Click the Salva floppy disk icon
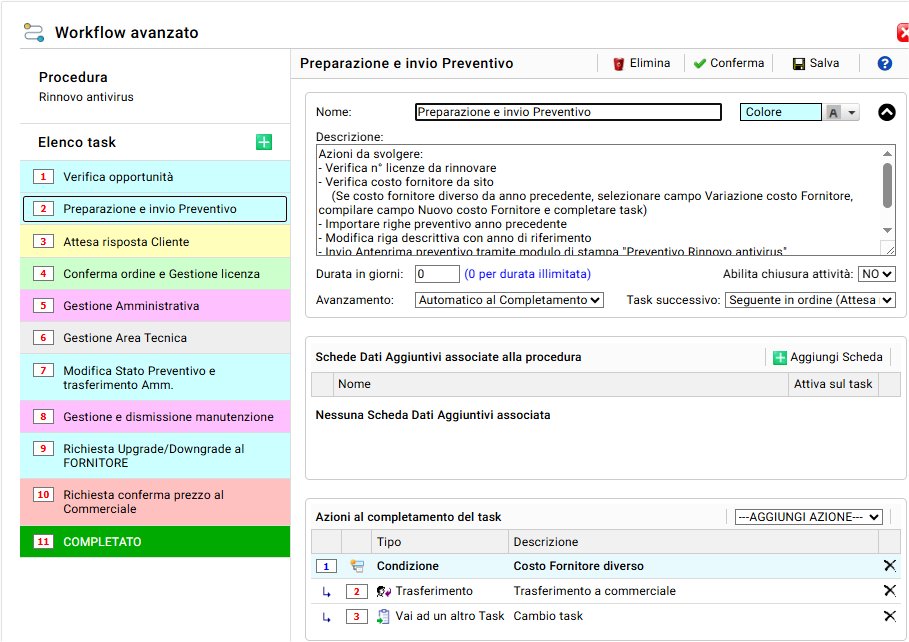Screen dimensions: 909x642 (x=799, y=64)
